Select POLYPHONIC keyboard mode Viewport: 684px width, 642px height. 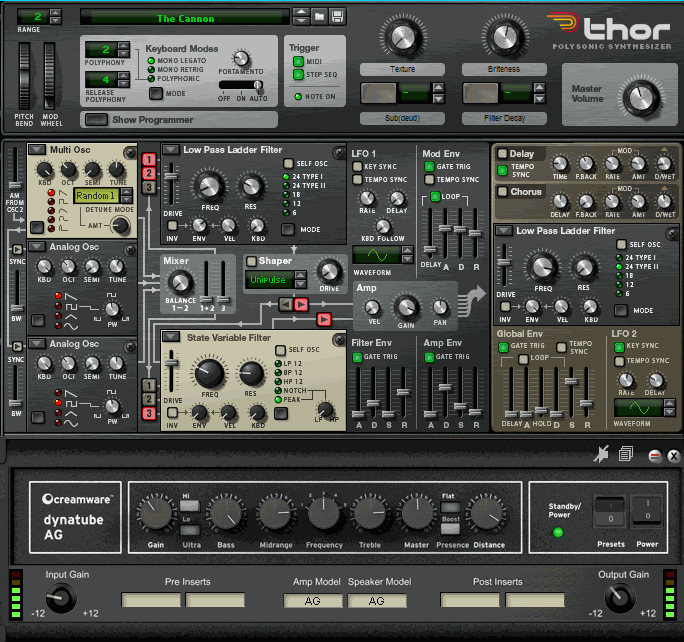point(151,79)
